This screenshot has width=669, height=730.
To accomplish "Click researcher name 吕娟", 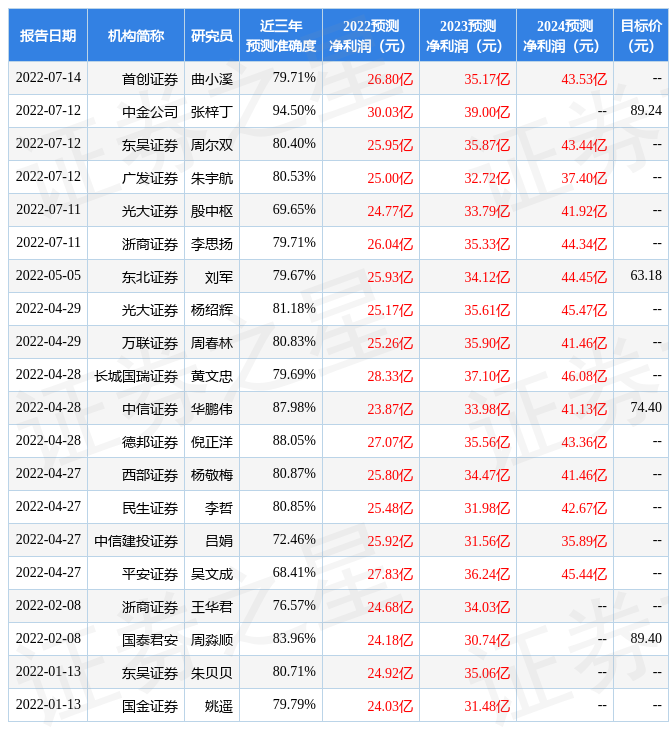I will pos(219,541).
